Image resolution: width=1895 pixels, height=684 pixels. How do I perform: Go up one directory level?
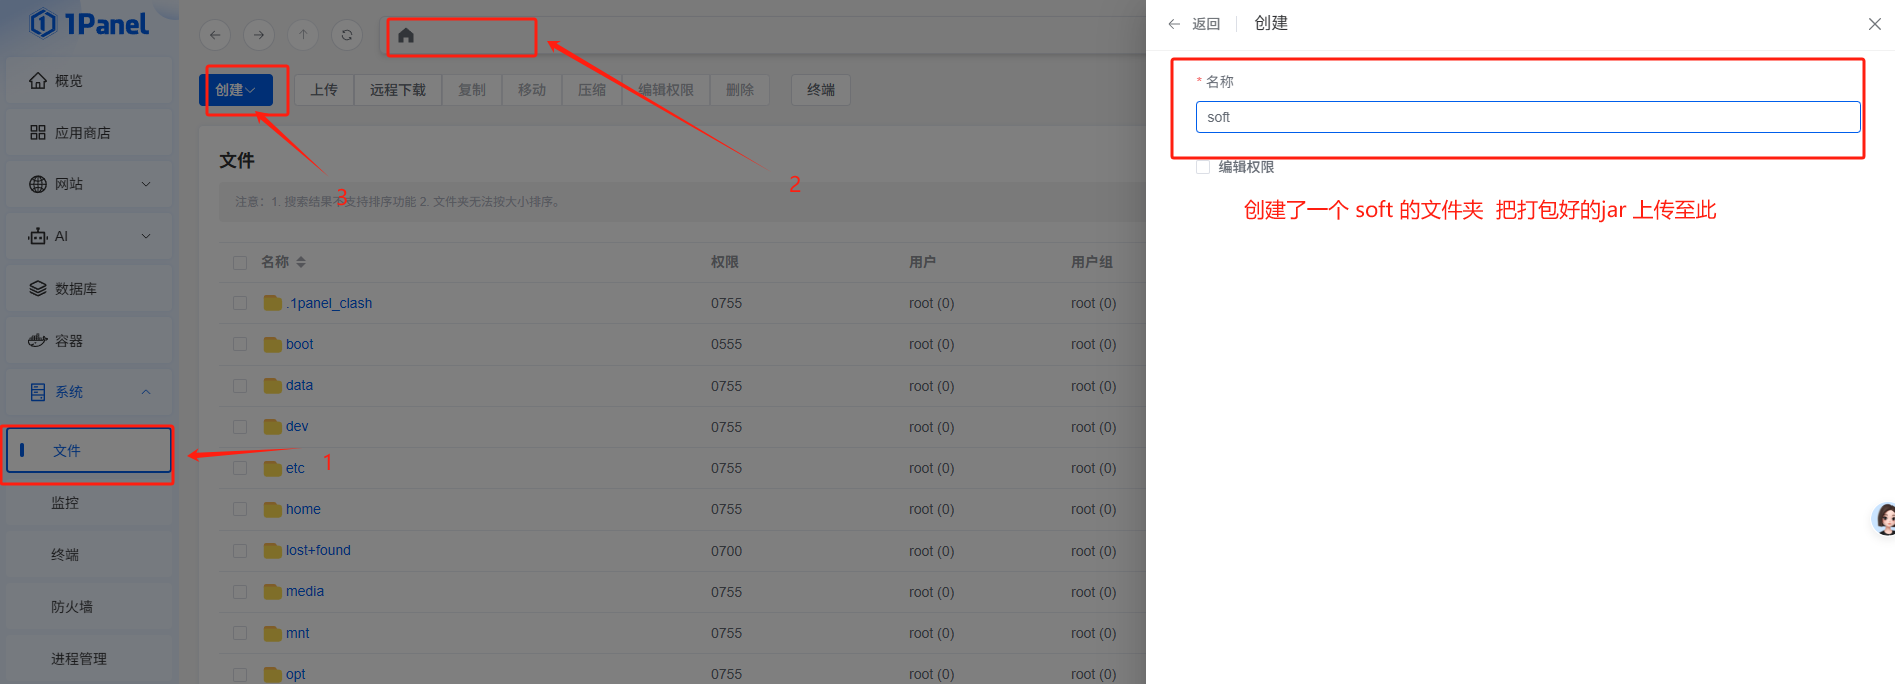[303, 35]
